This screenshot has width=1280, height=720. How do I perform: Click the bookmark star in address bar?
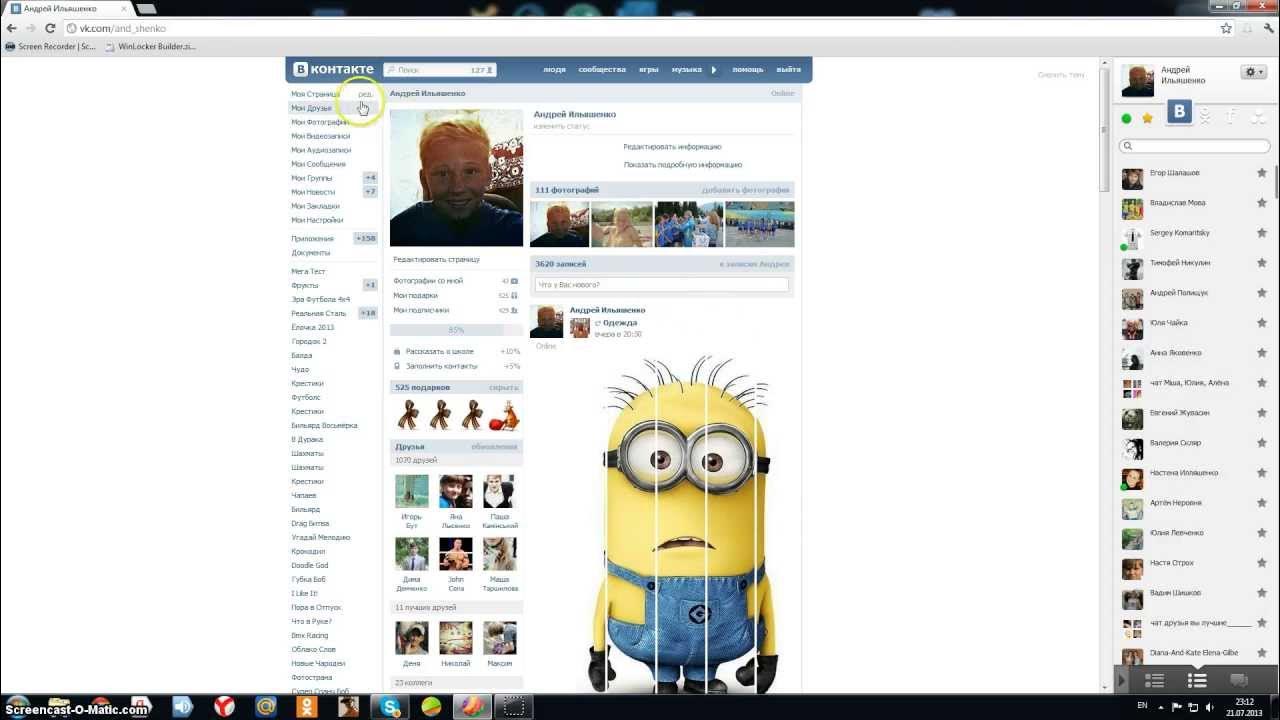[x=1226, y=28]
